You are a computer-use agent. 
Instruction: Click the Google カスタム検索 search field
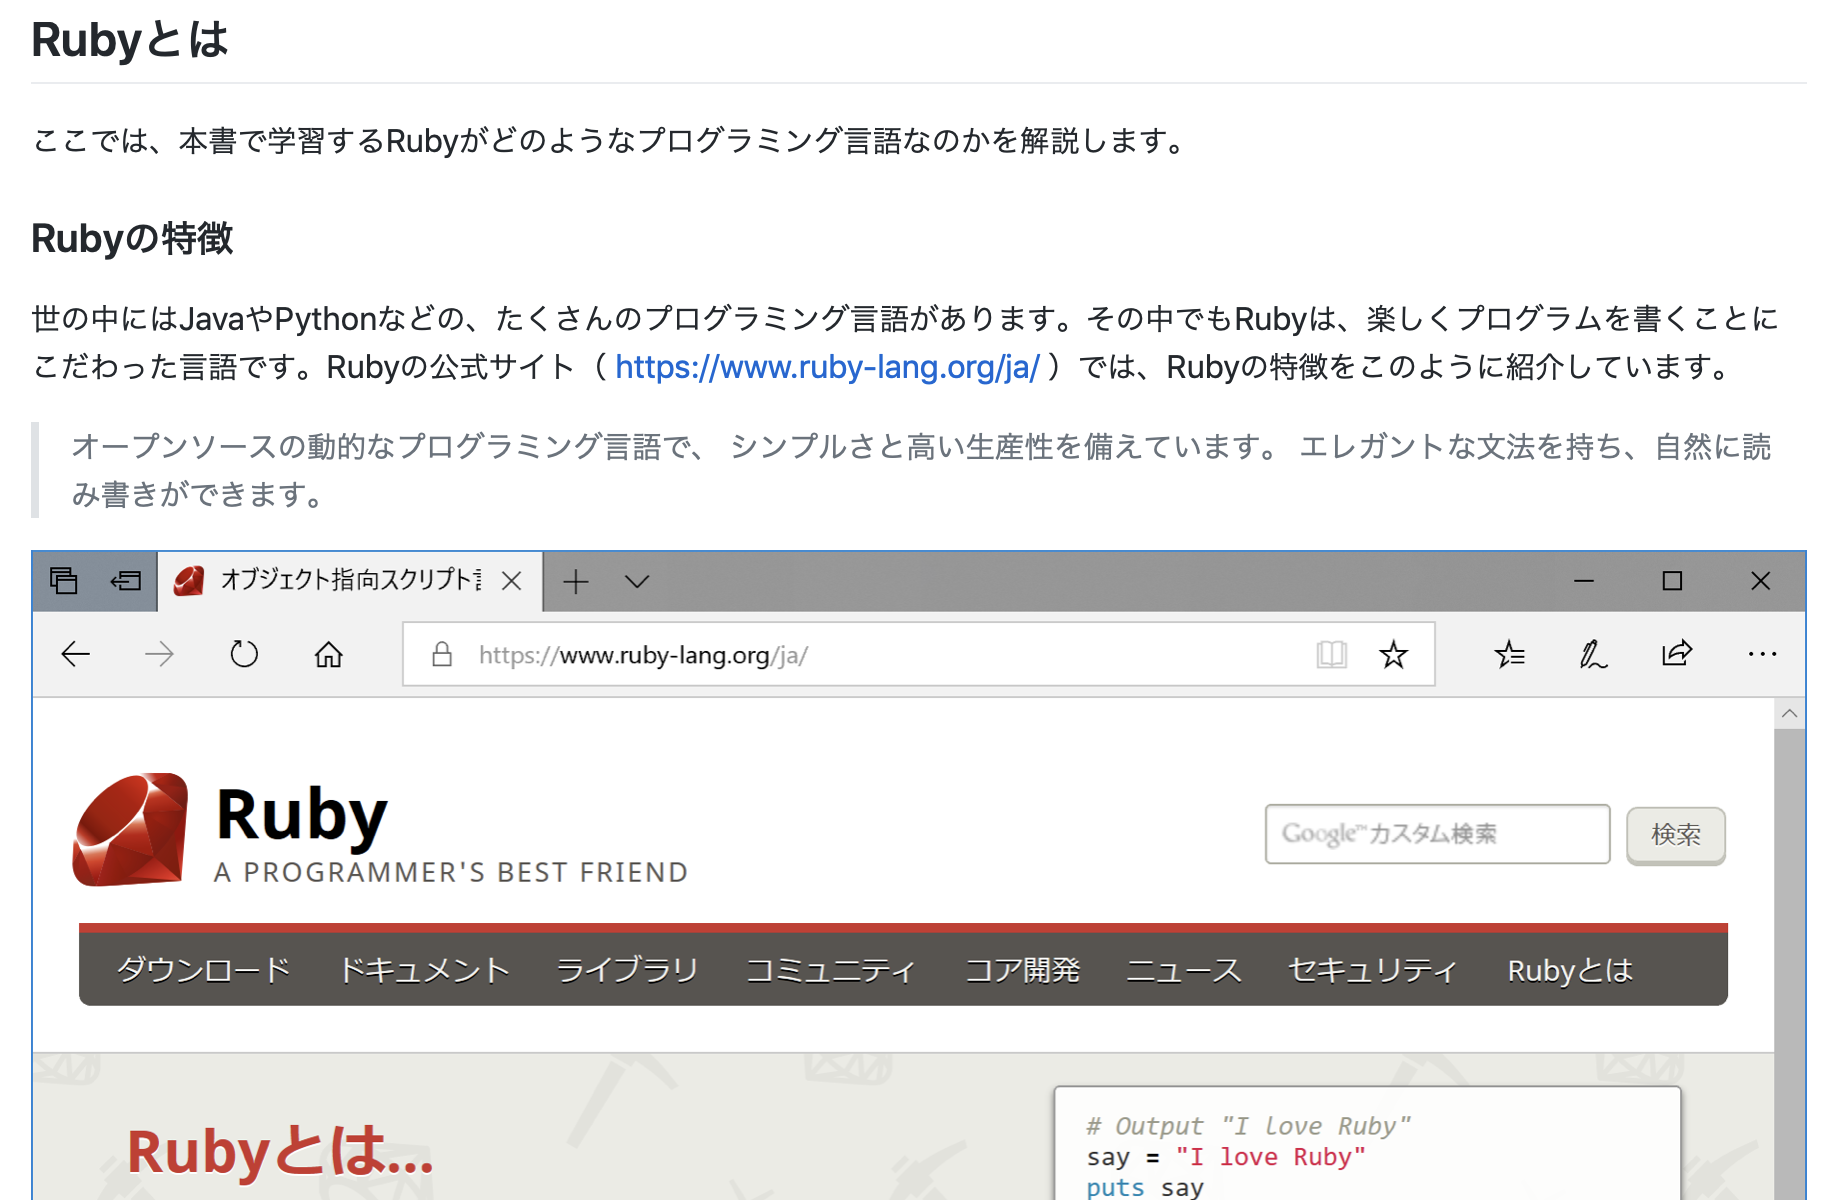click(1437, 834)
